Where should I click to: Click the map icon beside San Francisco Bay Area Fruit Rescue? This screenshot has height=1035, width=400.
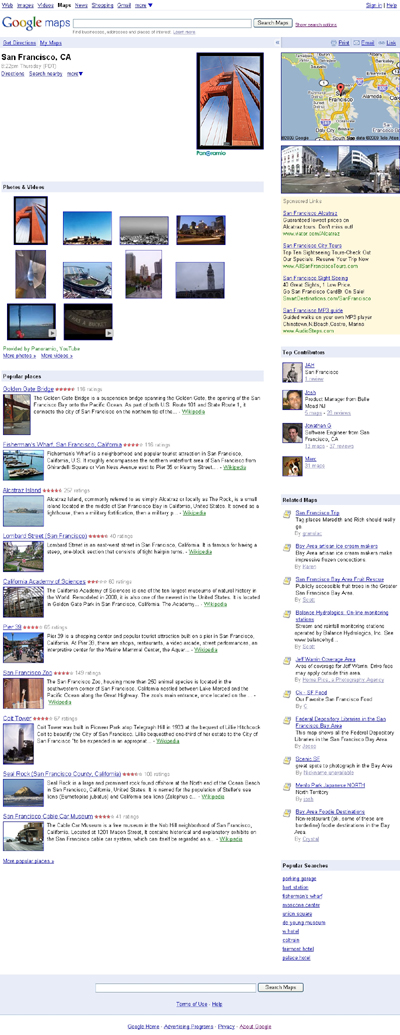pyautogui.click(x=286, y=580)
